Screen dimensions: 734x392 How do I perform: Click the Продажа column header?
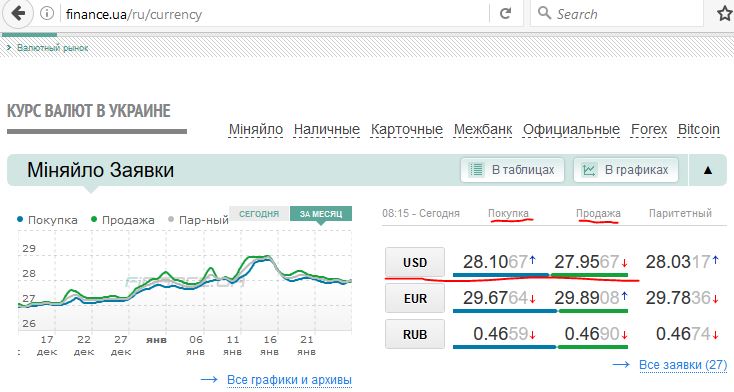598,214
